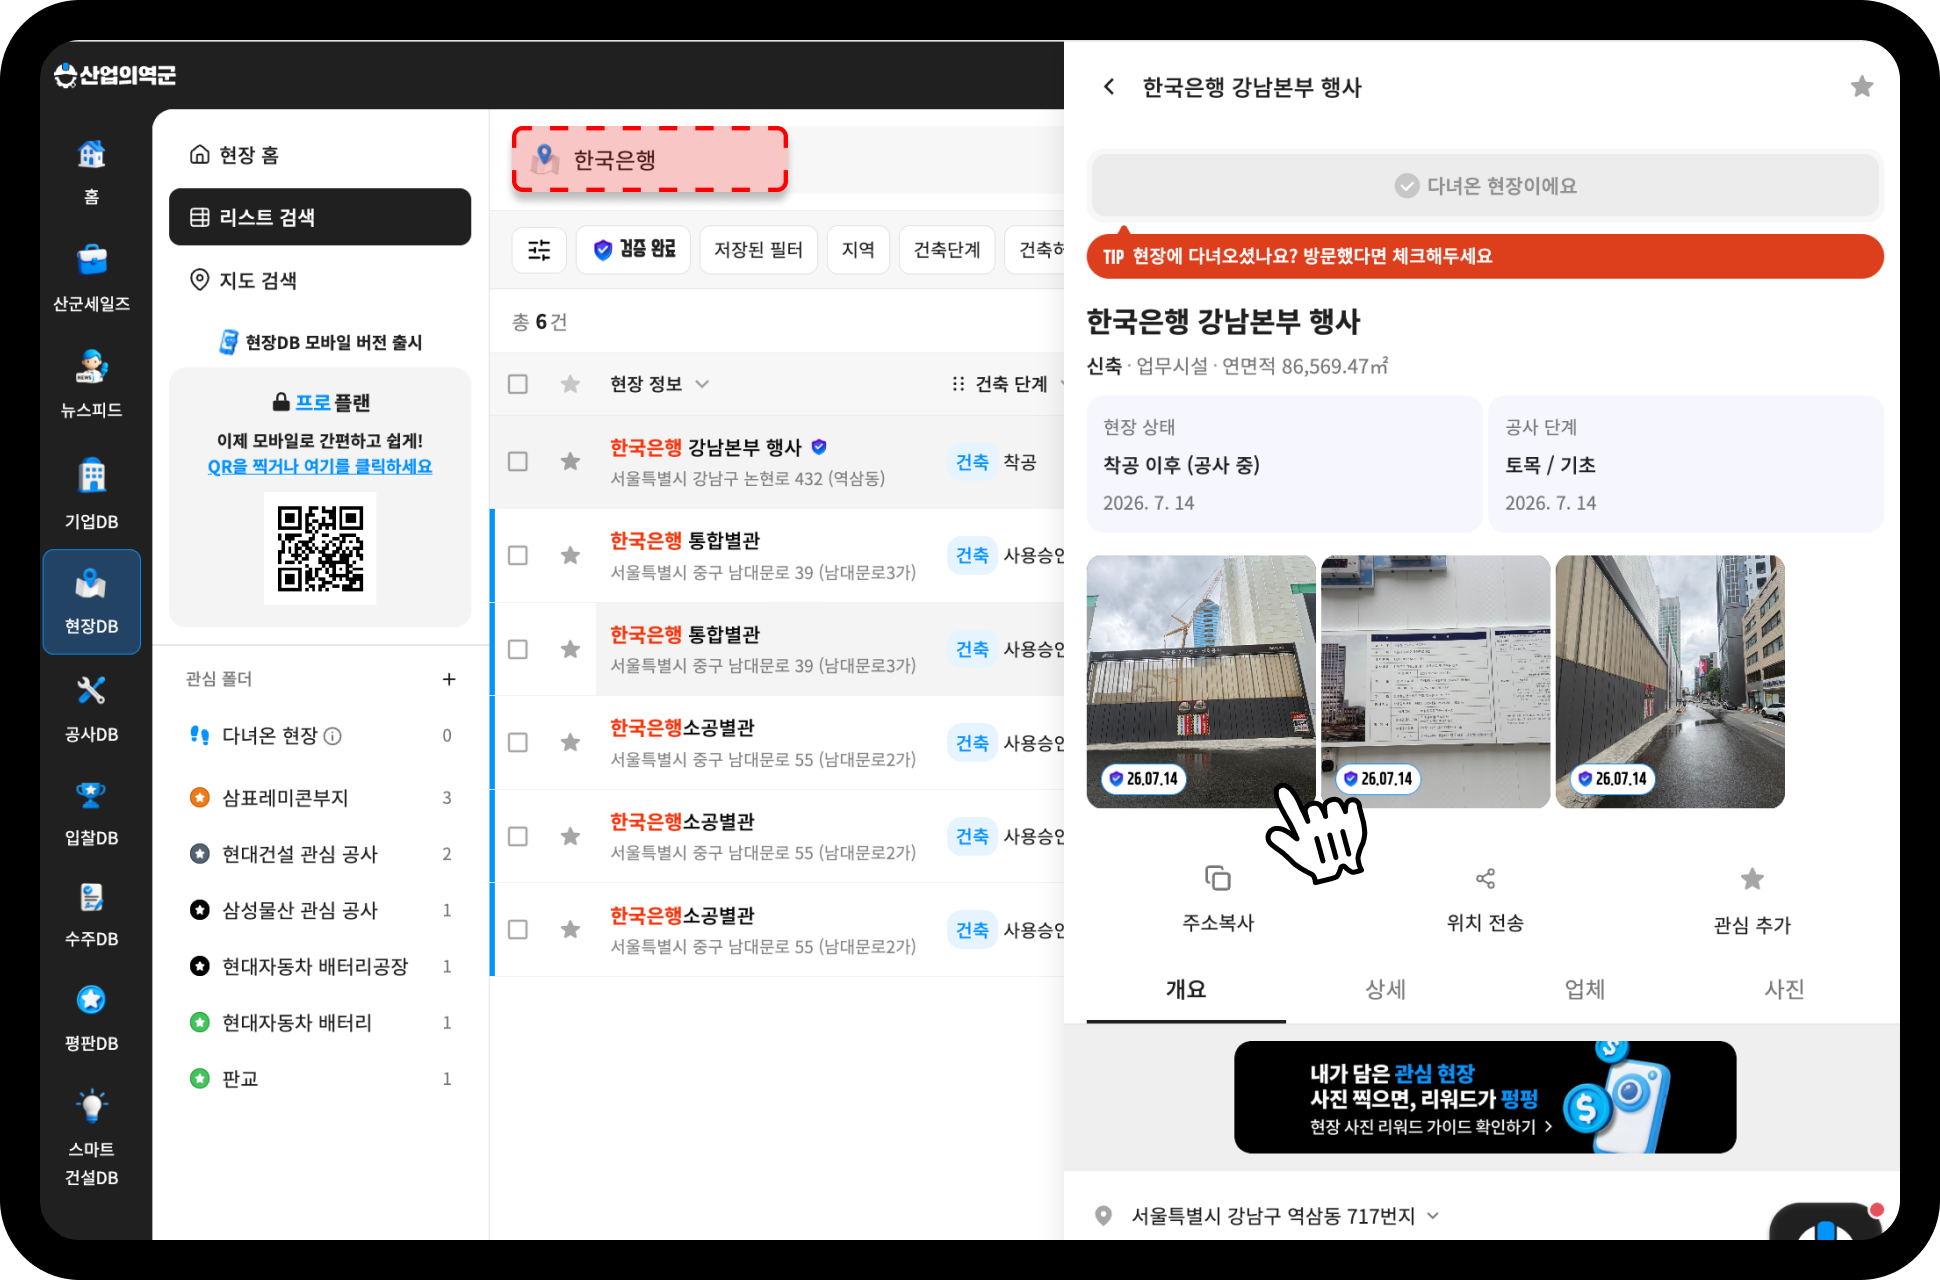Click the star icon in table header
Screen dimensions: 1940x1280
click(x=570, y=384)
